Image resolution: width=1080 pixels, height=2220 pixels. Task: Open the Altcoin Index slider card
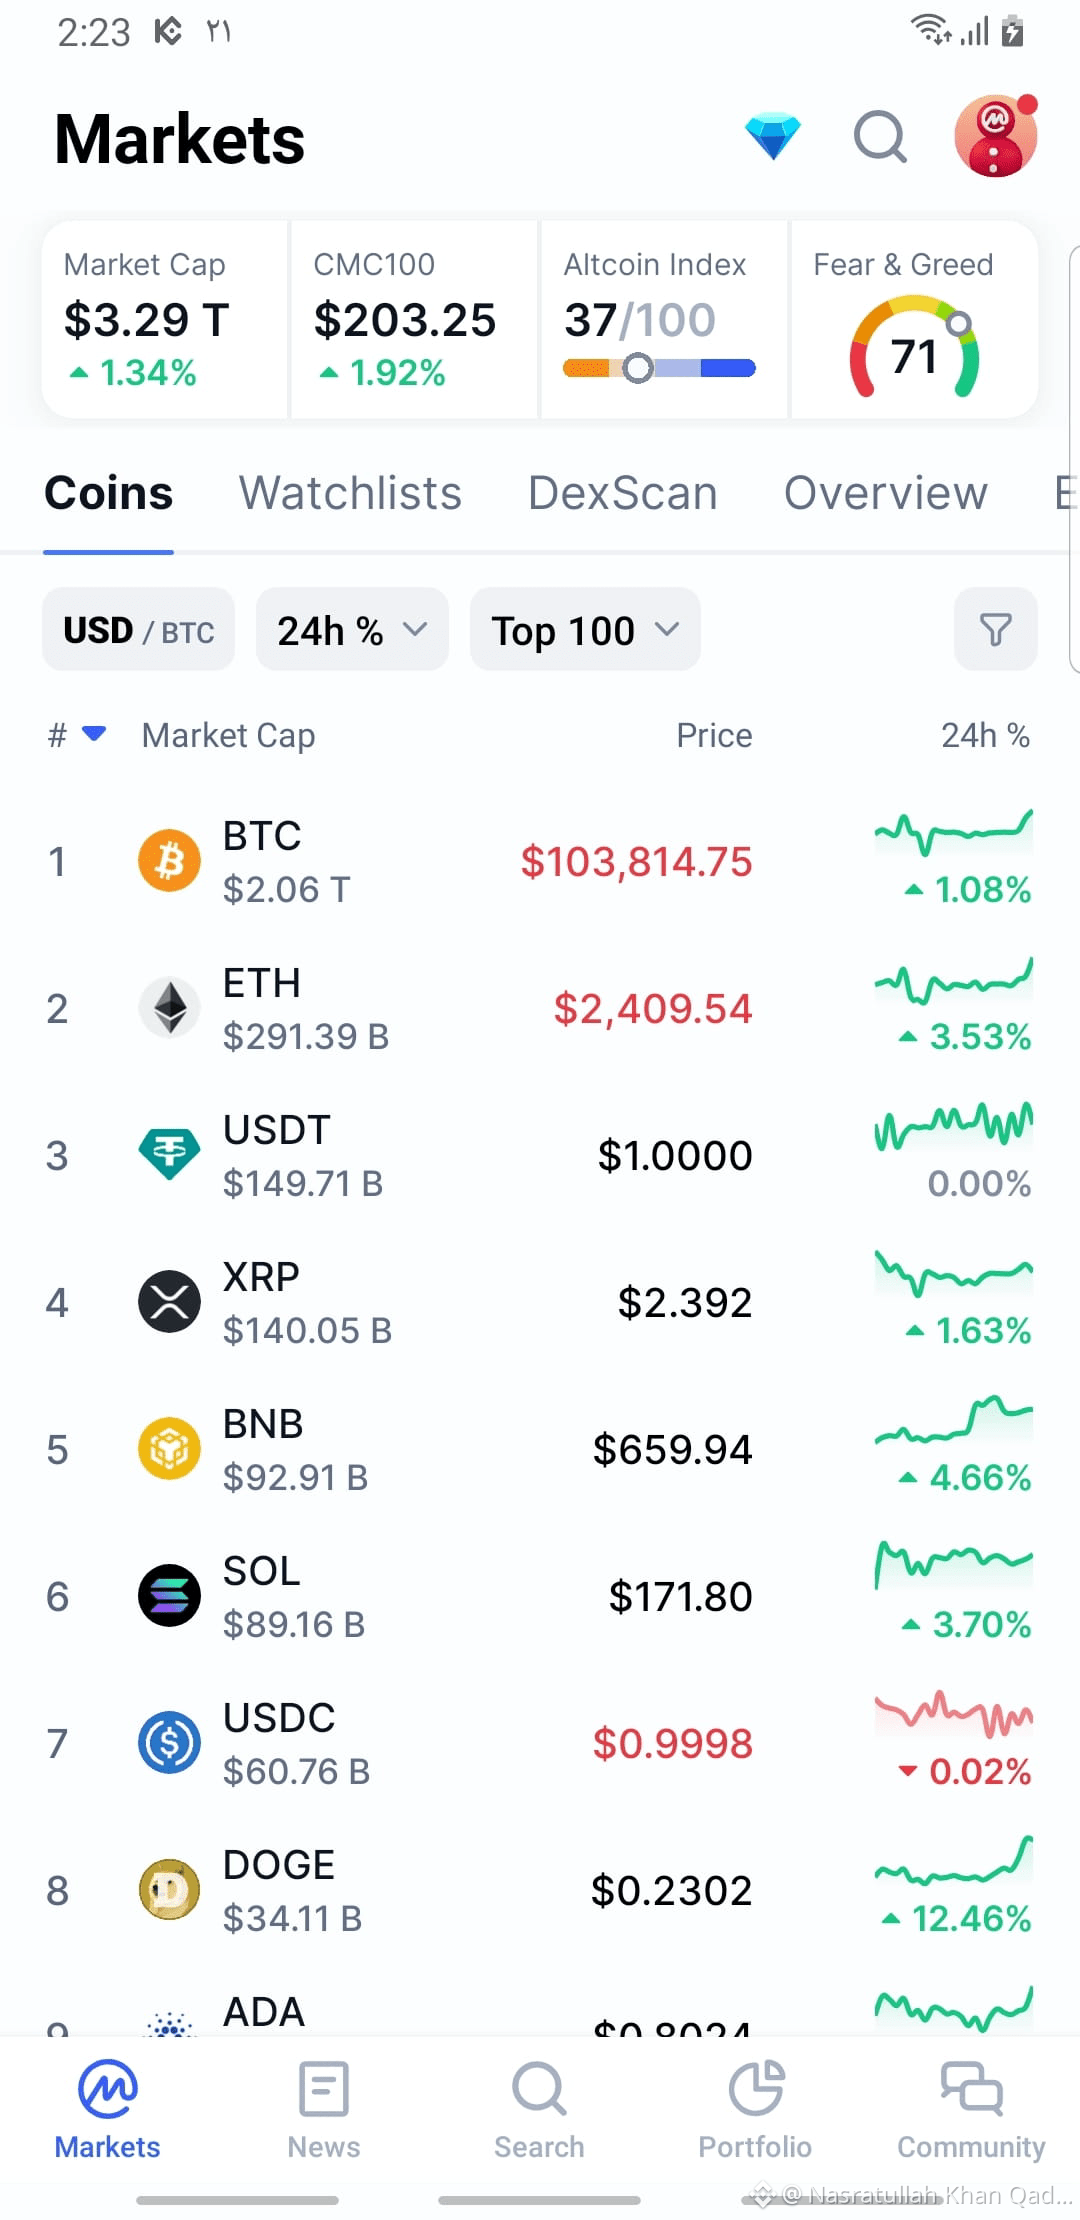[x=664, y=320]
